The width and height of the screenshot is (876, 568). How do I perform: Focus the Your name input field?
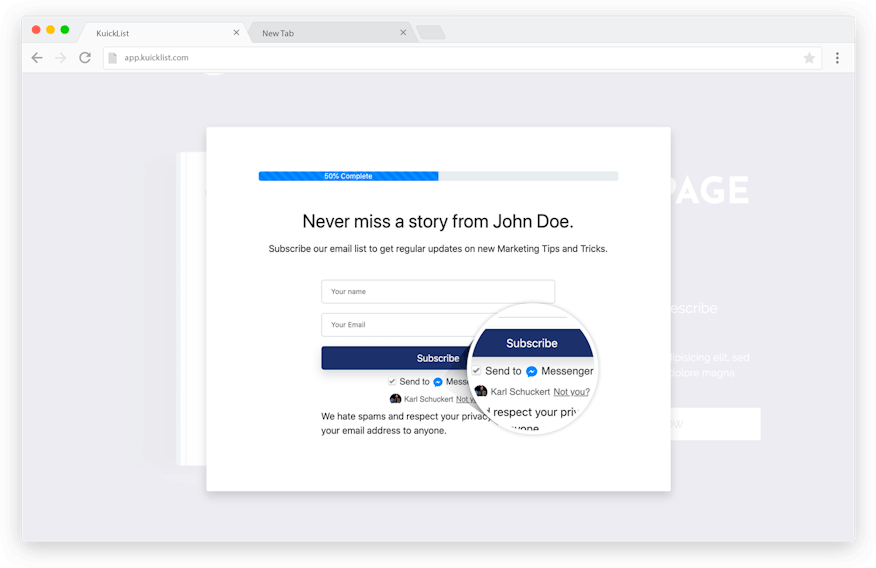[437, 291]
